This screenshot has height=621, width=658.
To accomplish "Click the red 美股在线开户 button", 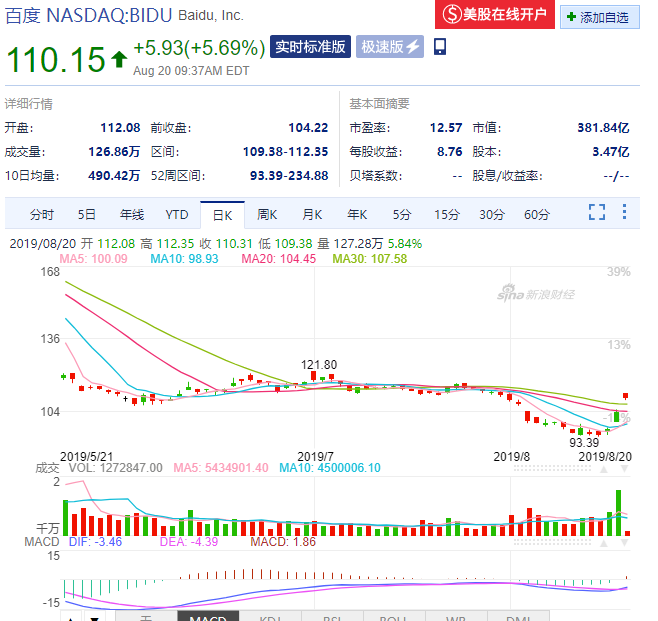I will [496, 15].
